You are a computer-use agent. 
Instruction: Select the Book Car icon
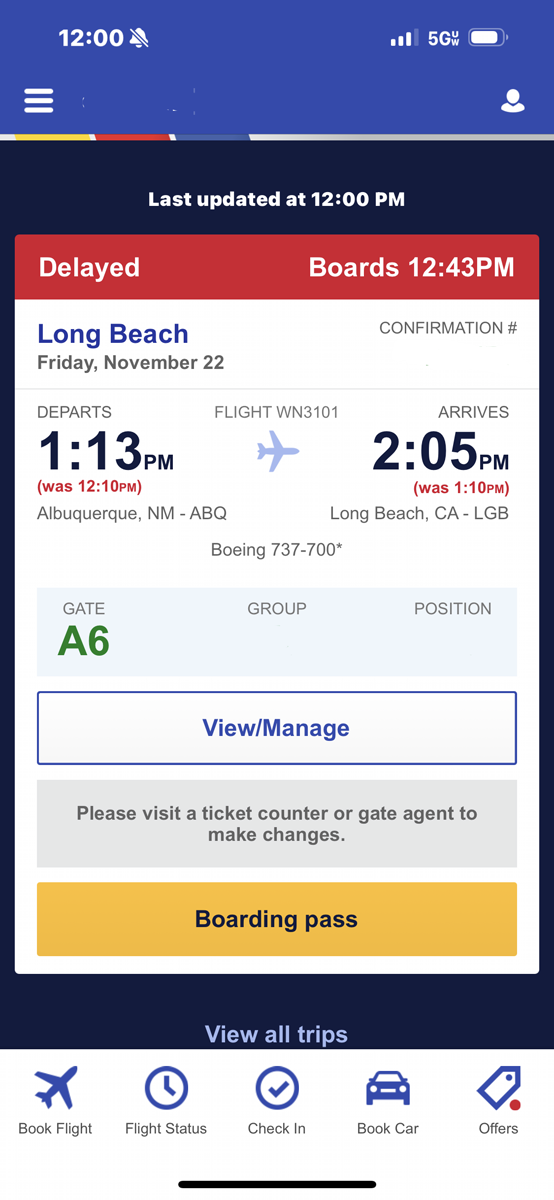click(x=388, y=1088)
